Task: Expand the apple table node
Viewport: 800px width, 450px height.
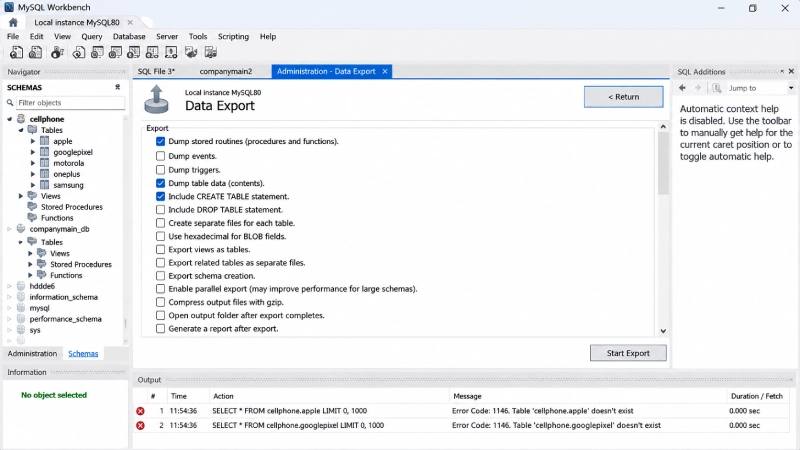Action: click(x=33, y=141)
